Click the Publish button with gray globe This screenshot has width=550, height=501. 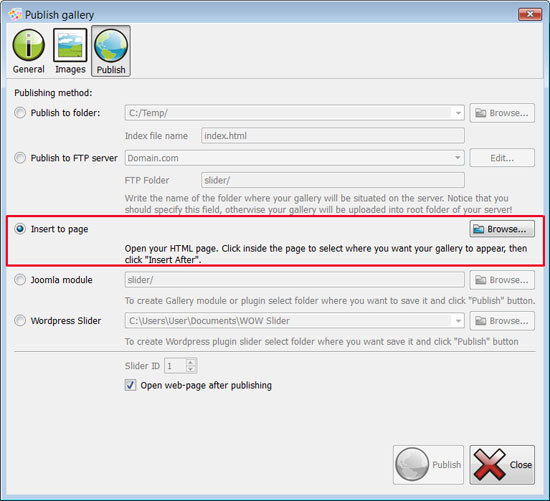pyautogui.click(x=428, y=465)
